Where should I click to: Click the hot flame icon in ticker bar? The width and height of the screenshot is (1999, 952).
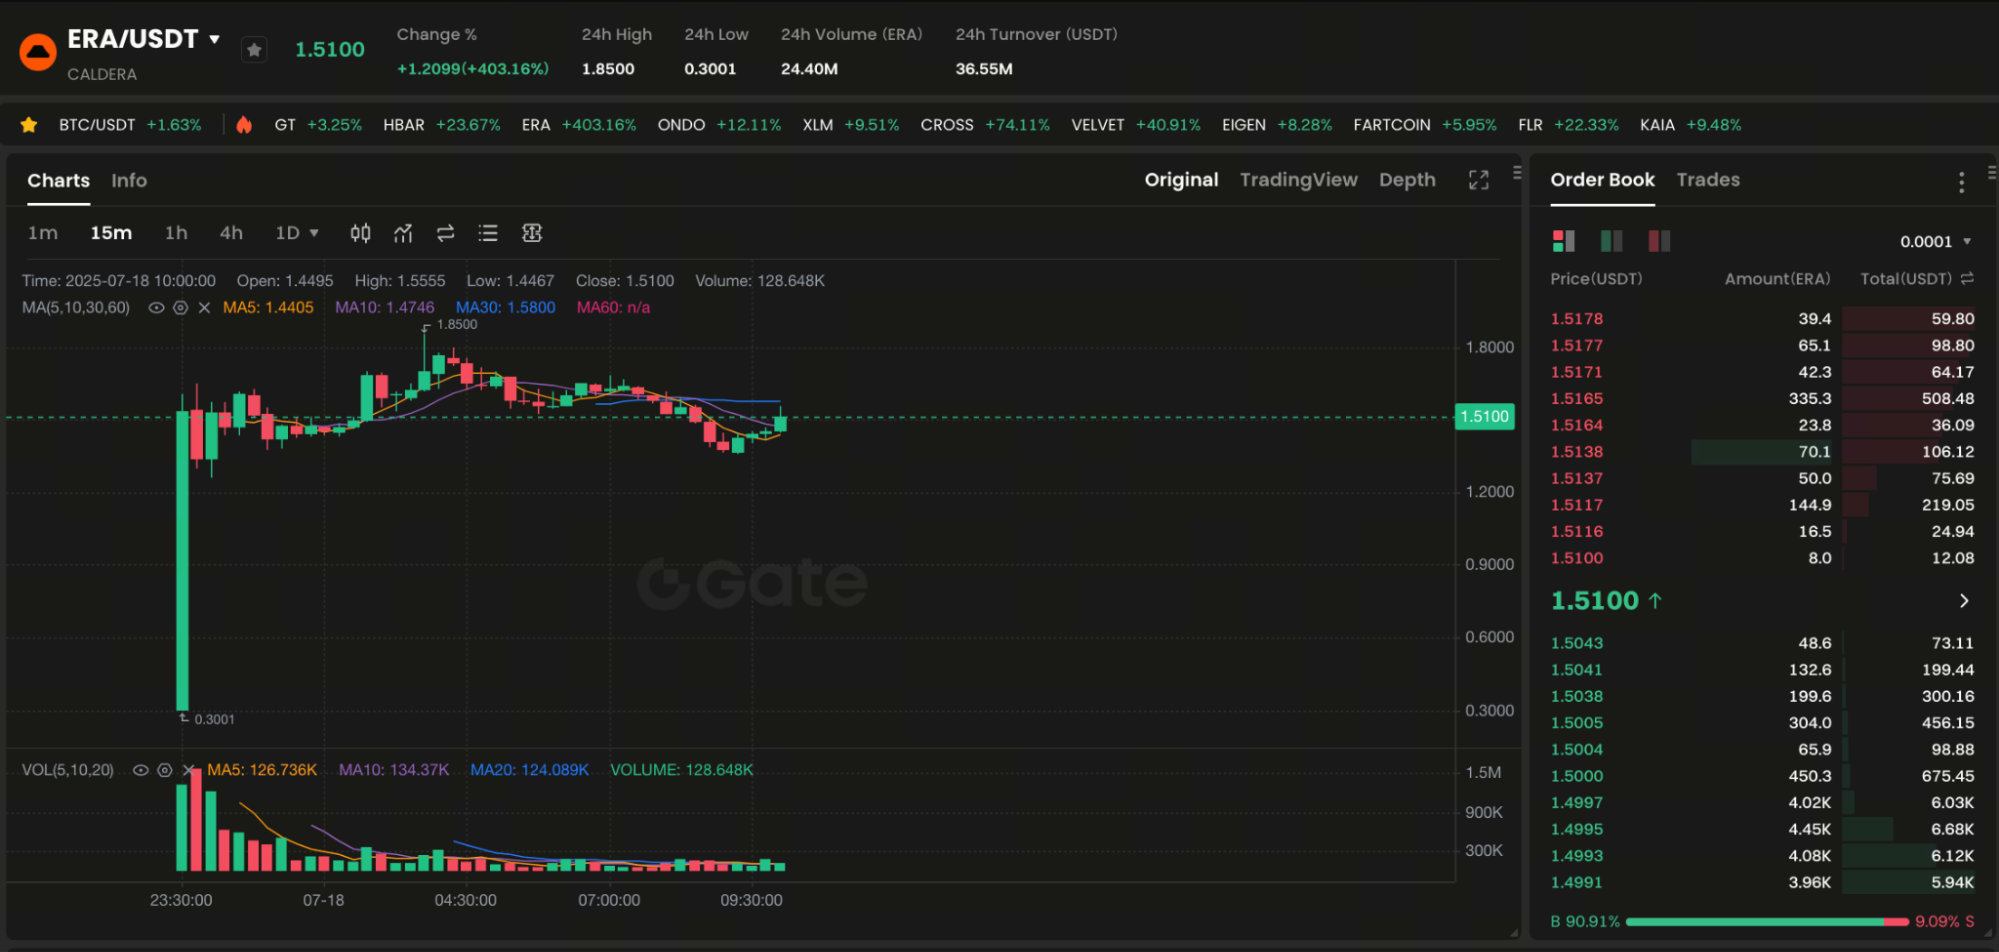(x=244, y=125)
